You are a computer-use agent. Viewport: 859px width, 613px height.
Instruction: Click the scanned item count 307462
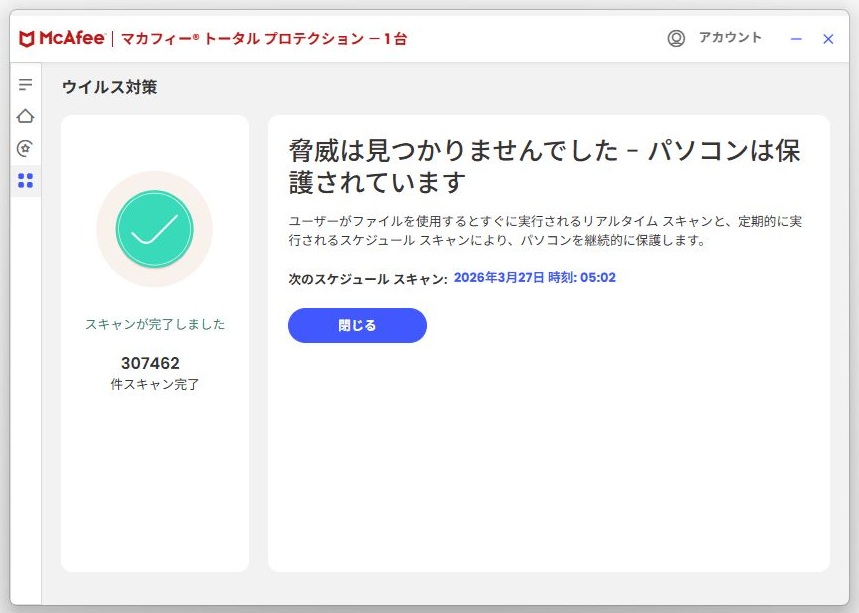150,363
